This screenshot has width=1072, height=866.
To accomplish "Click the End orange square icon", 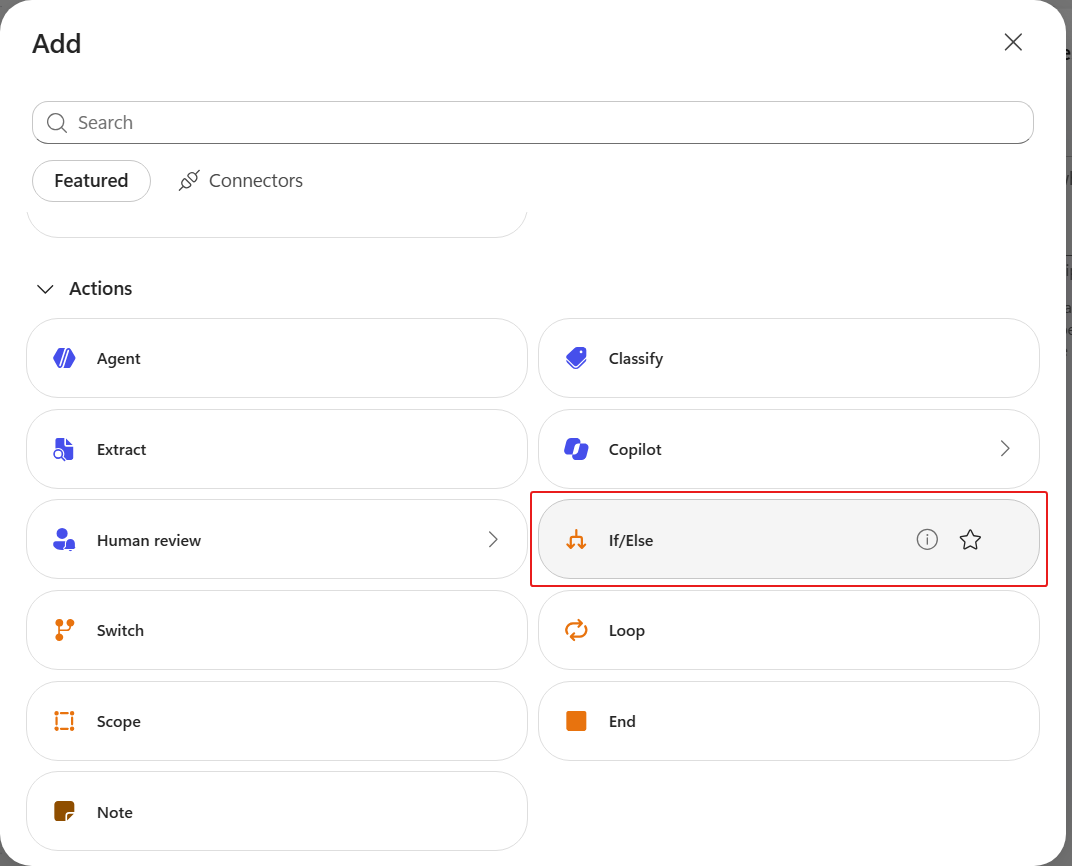I will click(576, 721).
